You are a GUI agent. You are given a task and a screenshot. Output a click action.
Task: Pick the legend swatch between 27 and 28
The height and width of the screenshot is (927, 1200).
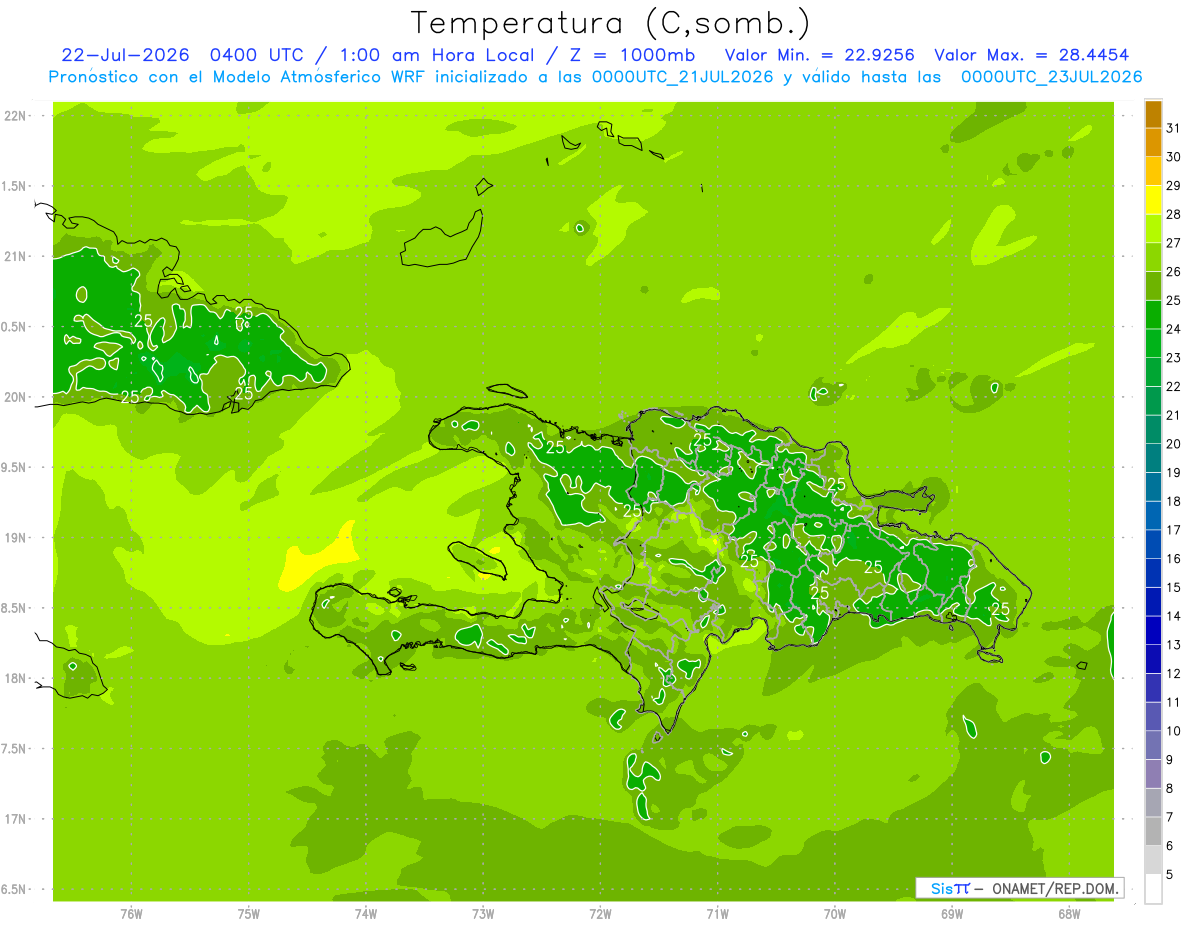1153,229
